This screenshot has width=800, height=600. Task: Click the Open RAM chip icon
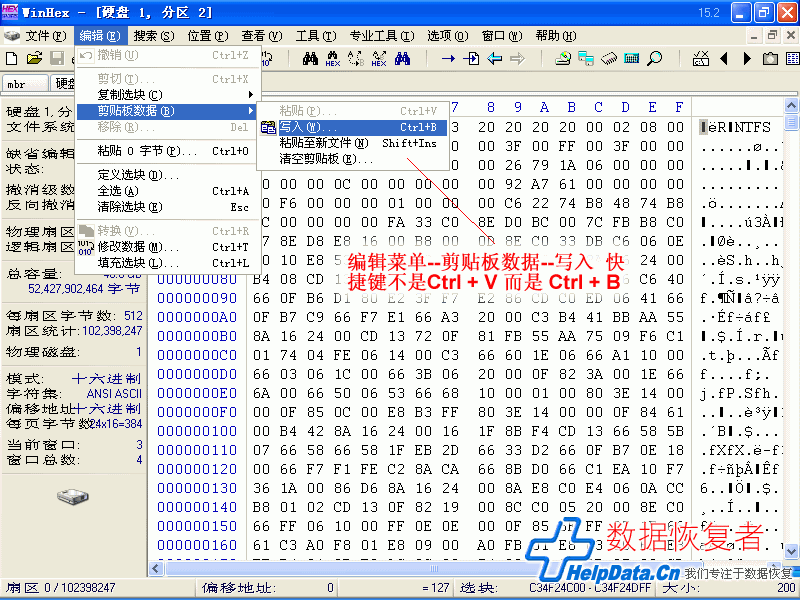tap(609, 59)
